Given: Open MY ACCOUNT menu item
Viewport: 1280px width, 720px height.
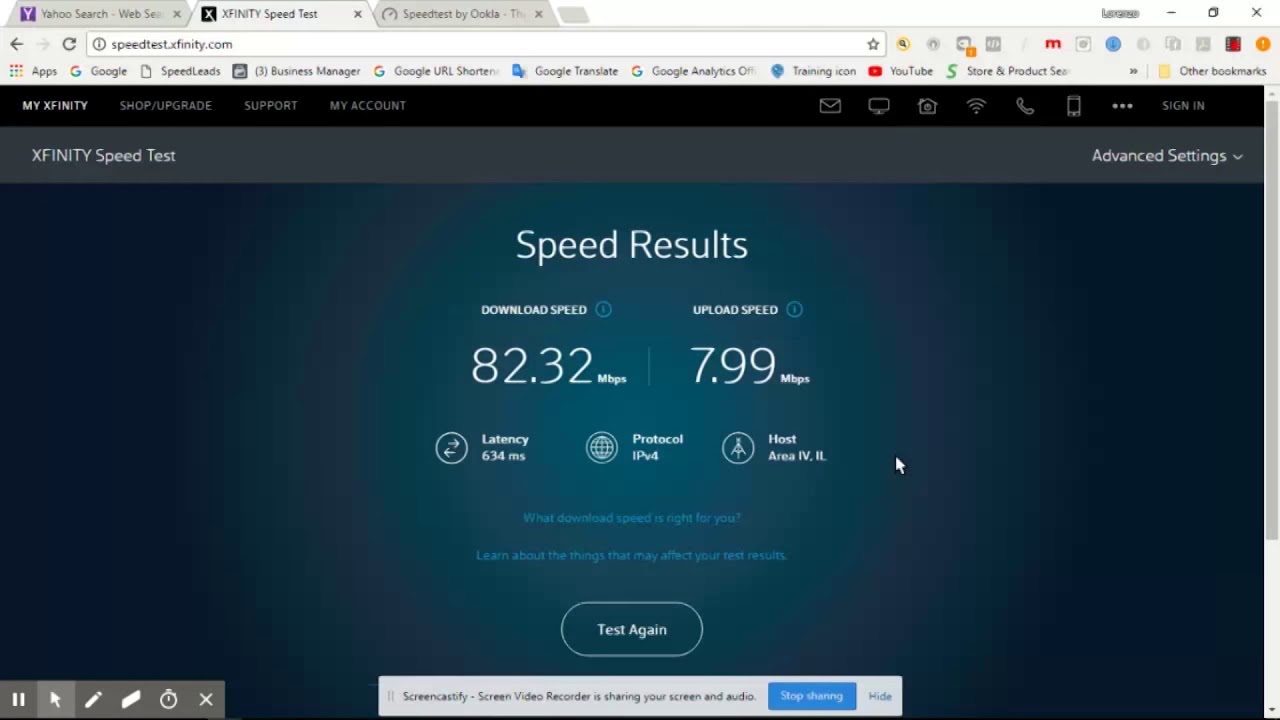Looking at the screenshot, I should point(368,105).
